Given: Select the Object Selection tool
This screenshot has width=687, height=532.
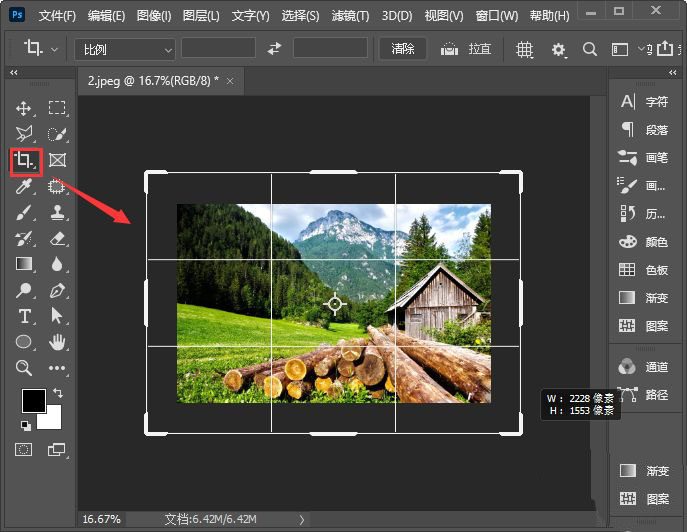Looking at the screenshot, I should [x=57, y=187].
